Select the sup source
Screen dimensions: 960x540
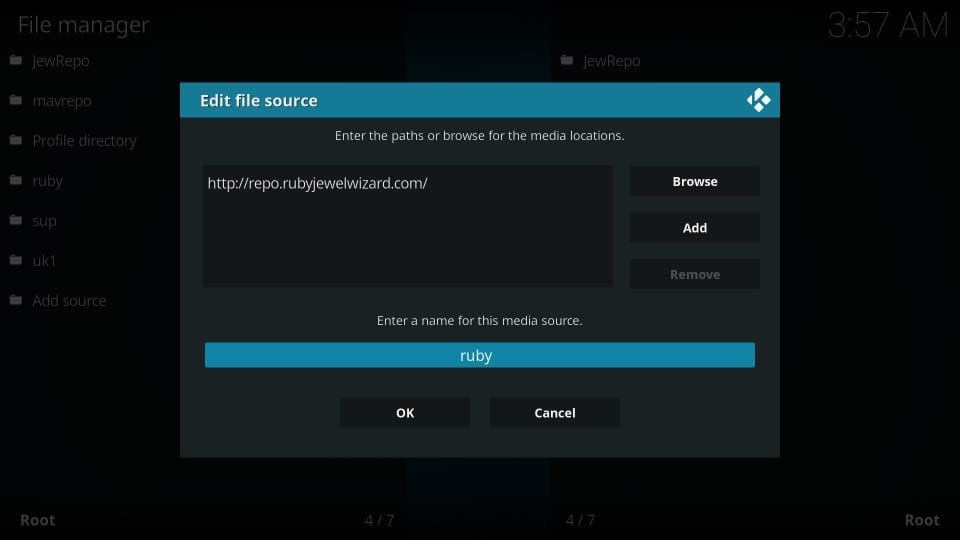44,221
